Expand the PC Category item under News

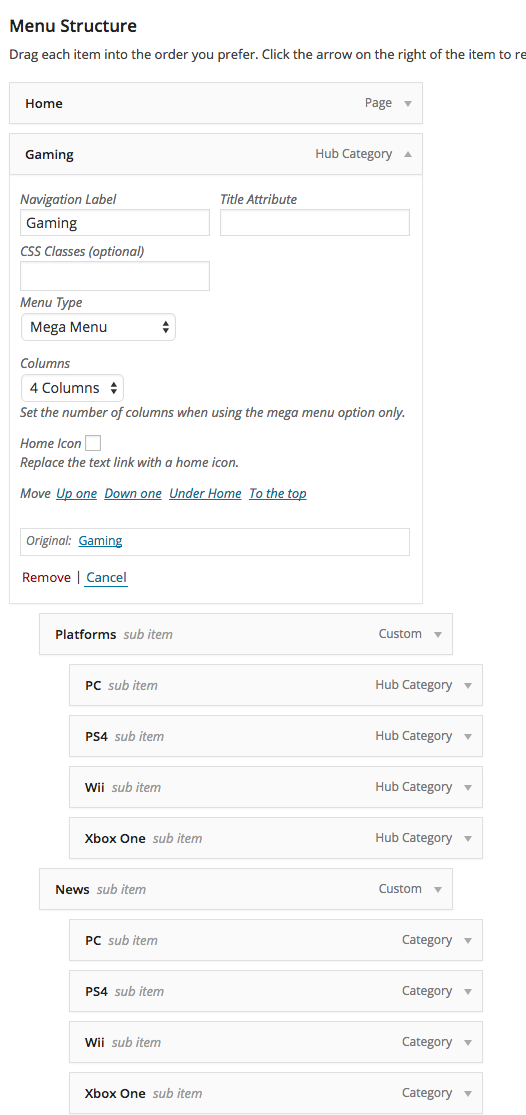pyautogui.click(x=468, y=941)
